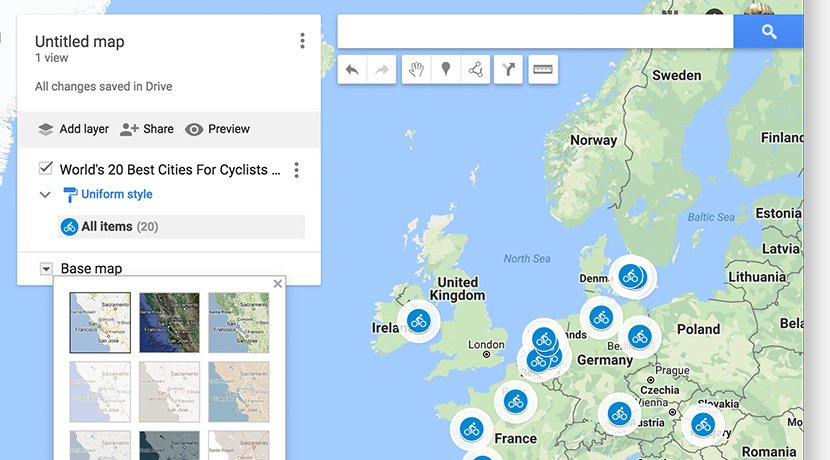Uncheck World's 20 Best Cities layer checkbox
Screen dimensions: 830x460
[45, 169]
